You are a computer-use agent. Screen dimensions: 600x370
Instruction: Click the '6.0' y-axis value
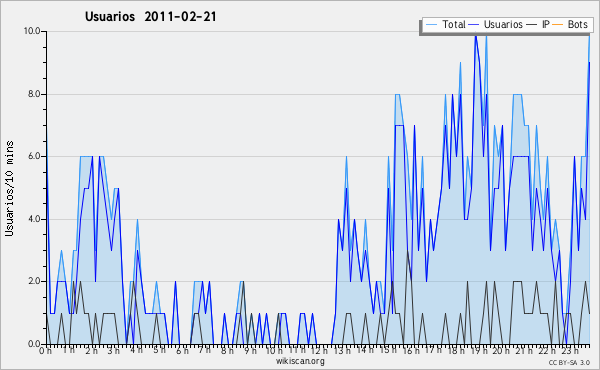(x=34, y=156)
